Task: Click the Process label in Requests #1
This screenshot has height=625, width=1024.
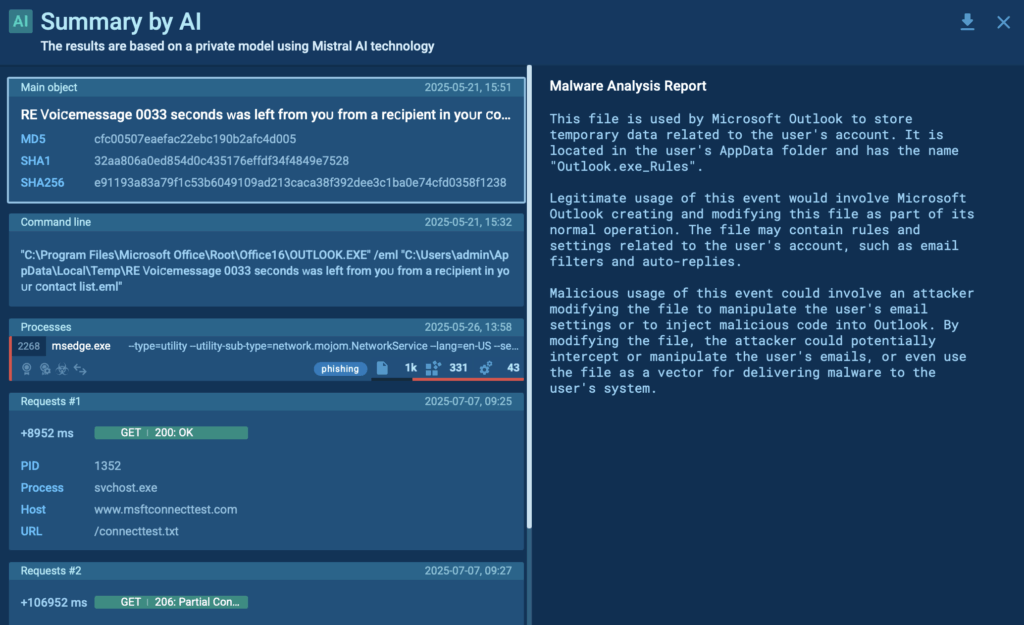Action: pos(42,488)
